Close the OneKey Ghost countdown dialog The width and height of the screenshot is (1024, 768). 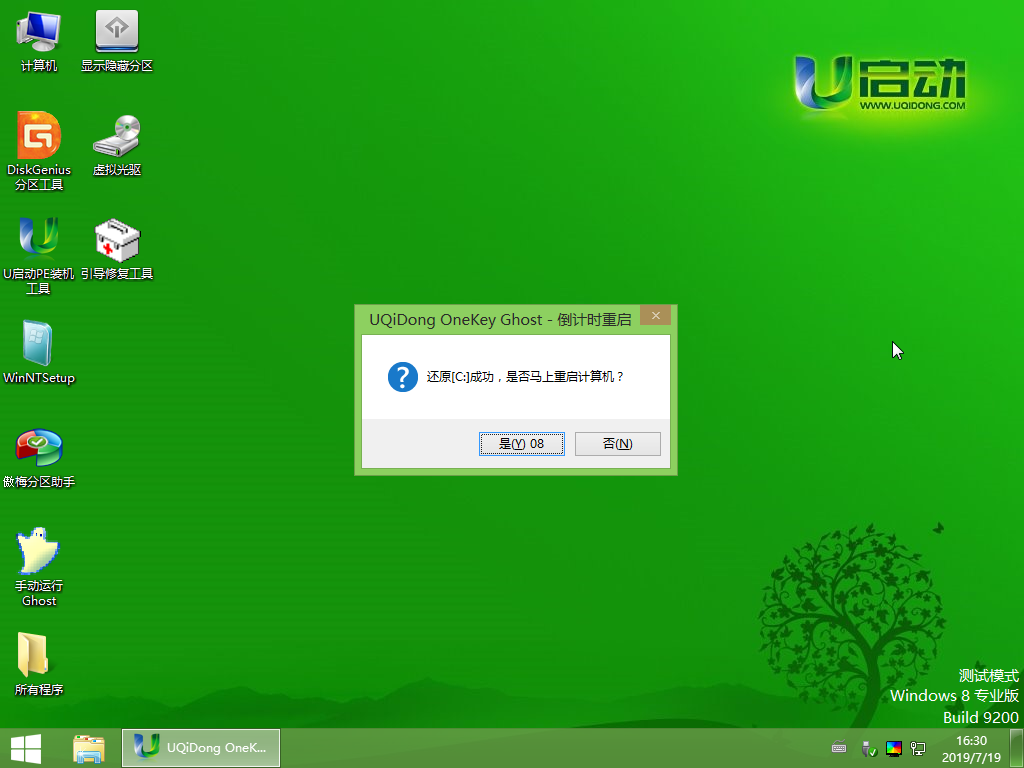click(x=656, y=315)
